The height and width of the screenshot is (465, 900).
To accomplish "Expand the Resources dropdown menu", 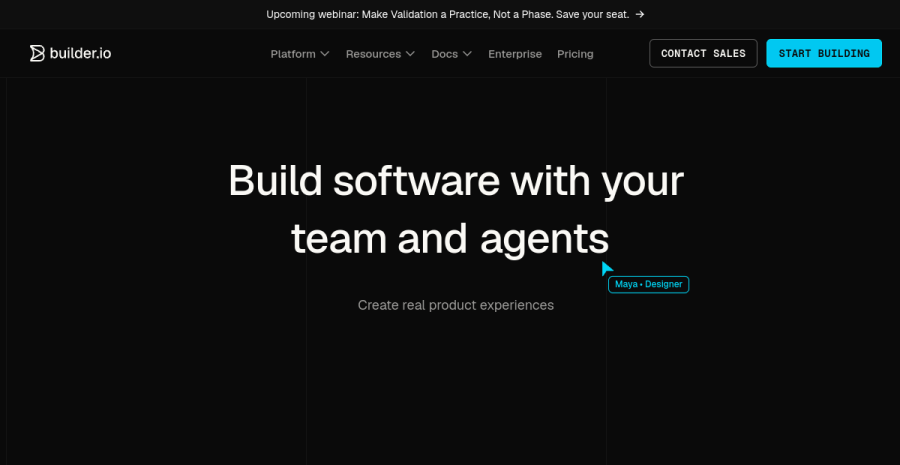I will [380, 54].
